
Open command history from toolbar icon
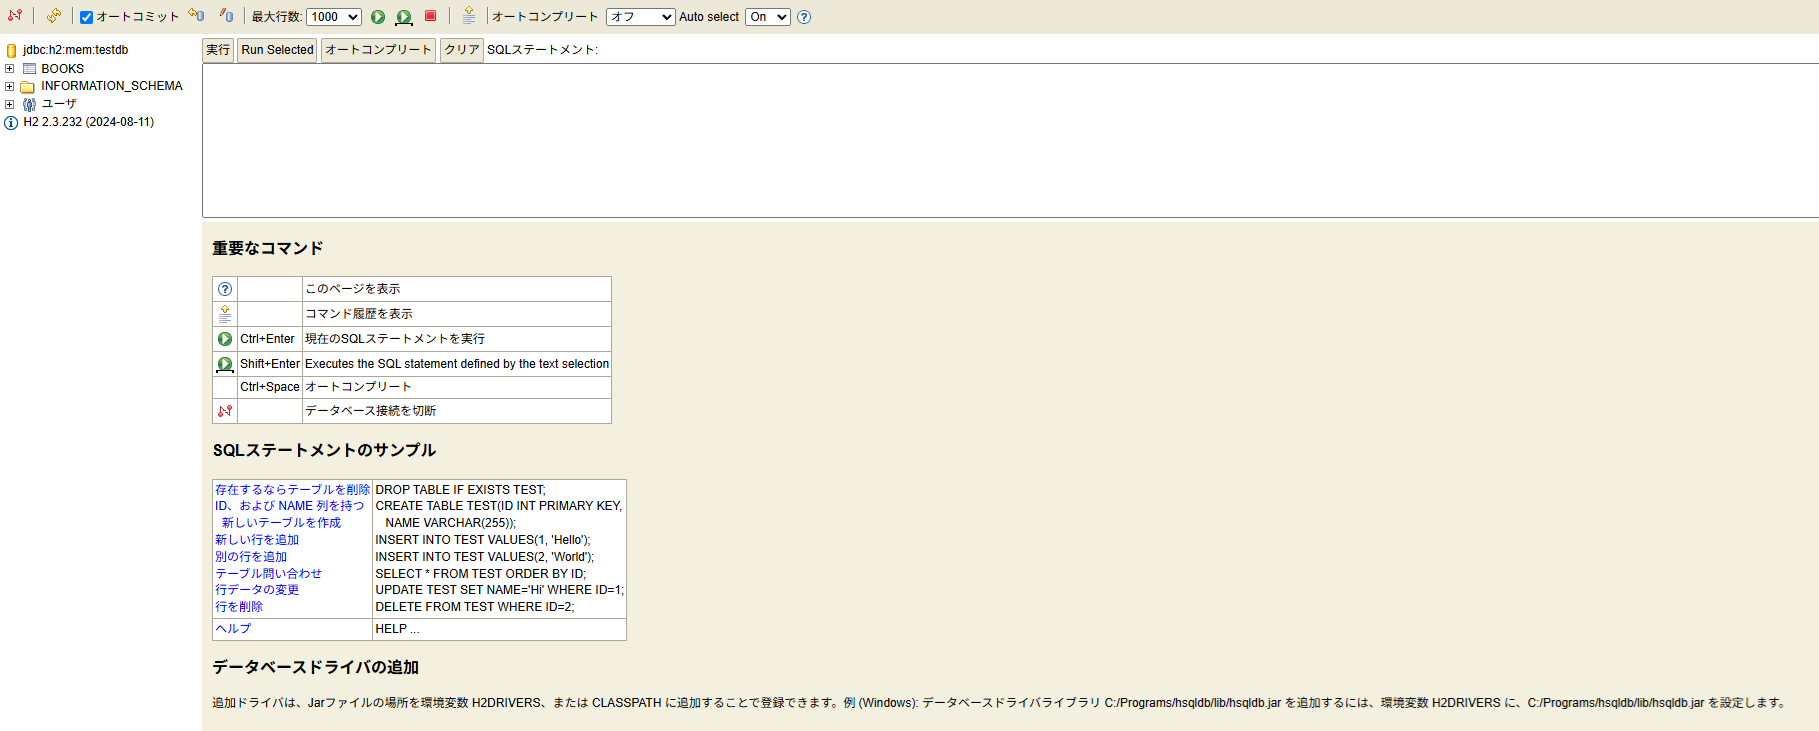[469, 16]
